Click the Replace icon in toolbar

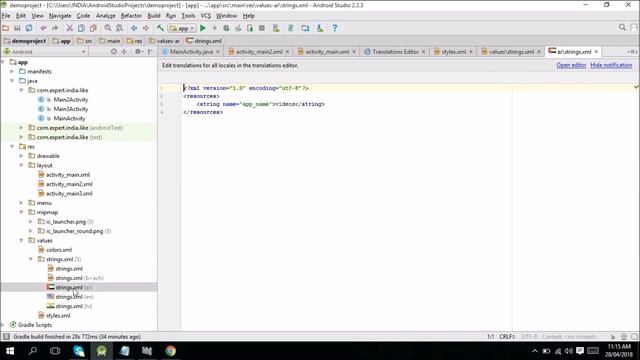coord(120,28)
